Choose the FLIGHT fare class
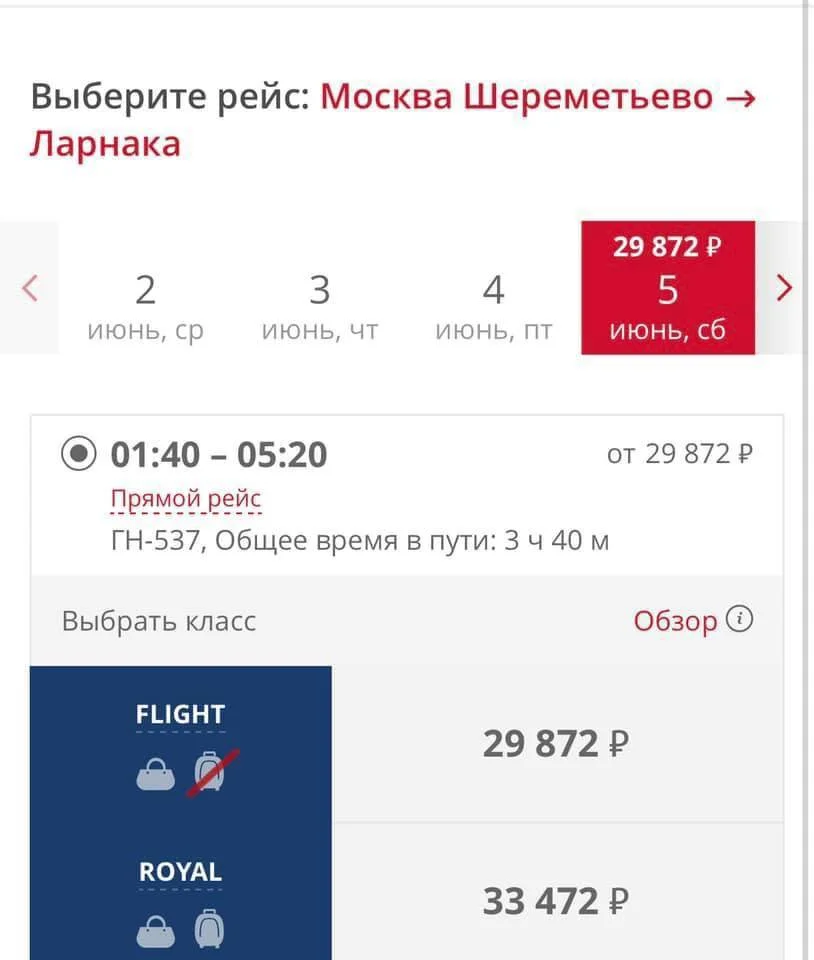Screen dimensions: 814x960 [181, 715]
